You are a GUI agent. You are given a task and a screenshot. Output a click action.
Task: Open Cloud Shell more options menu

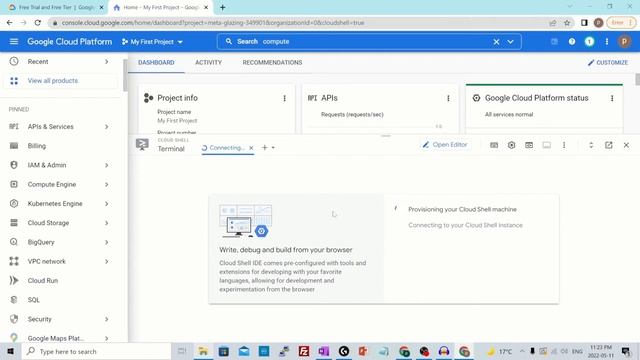(564, 145)
